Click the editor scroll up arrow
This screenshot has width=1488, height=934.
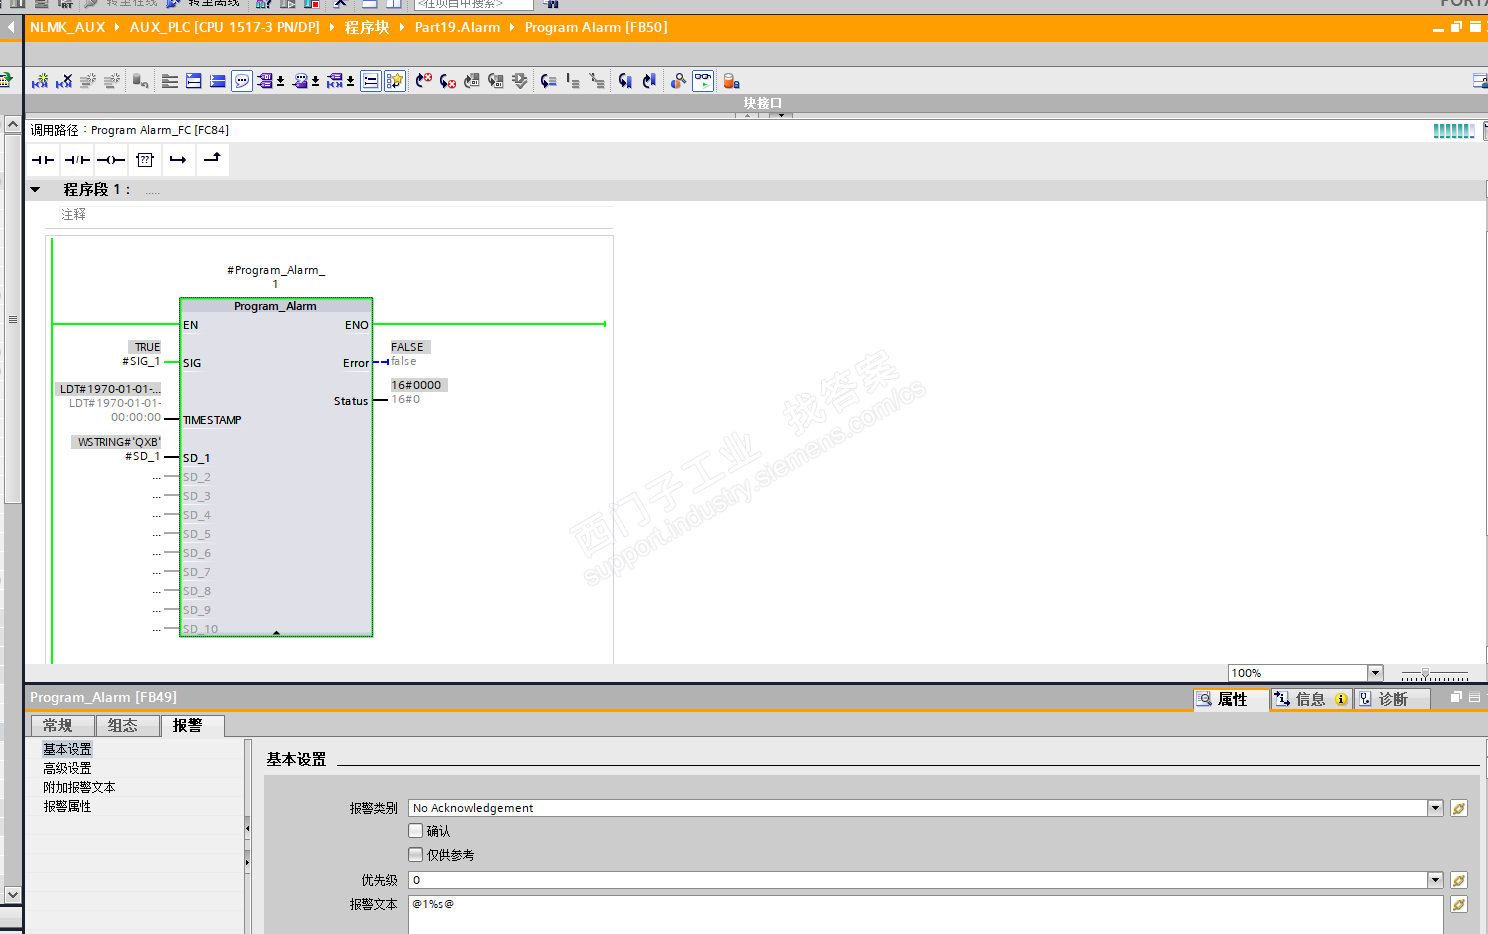[x=12, y=124]
